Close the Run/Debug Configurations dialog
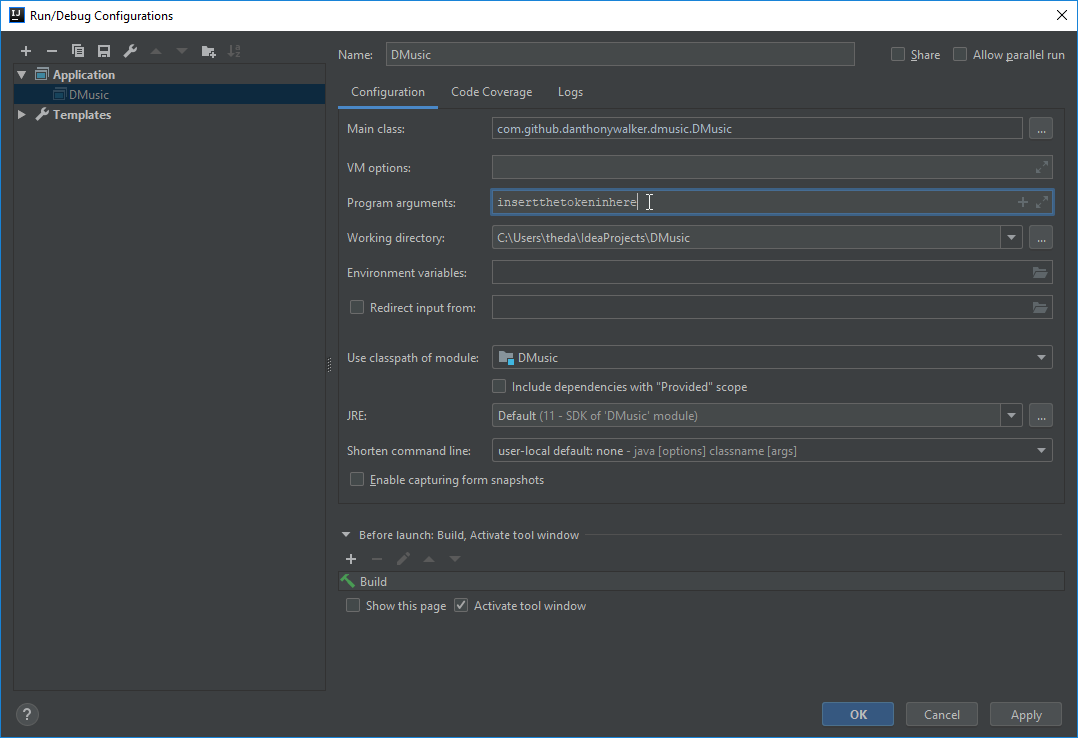Image resolution: width=1078 pixels, height=738 pixels. point(1062,15)
